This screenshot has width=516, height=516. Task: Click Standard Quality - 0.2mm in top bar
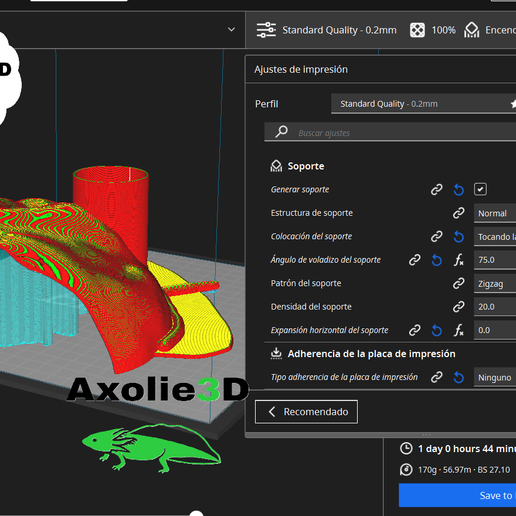coord(339,30)
